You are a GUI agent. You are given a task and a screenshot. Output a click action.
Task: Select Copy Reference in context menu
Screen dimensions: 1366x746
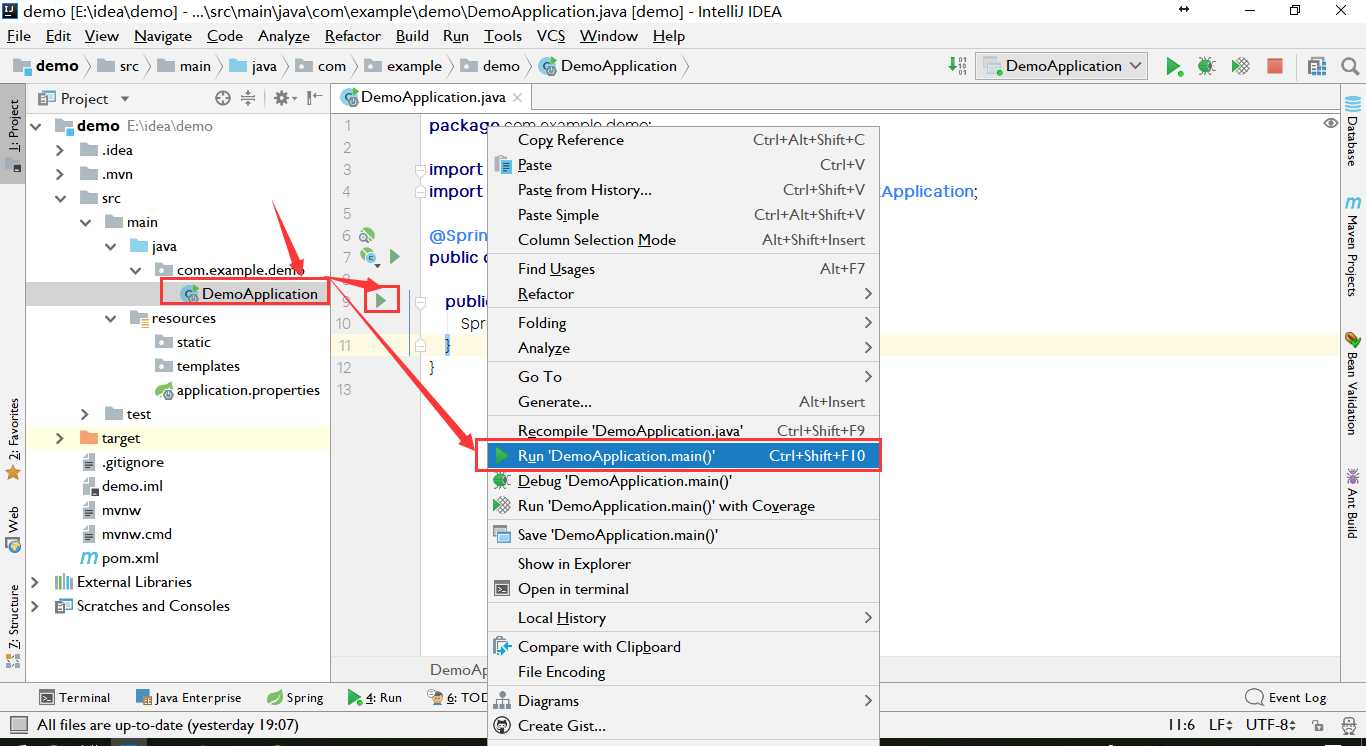click(683, 140)
